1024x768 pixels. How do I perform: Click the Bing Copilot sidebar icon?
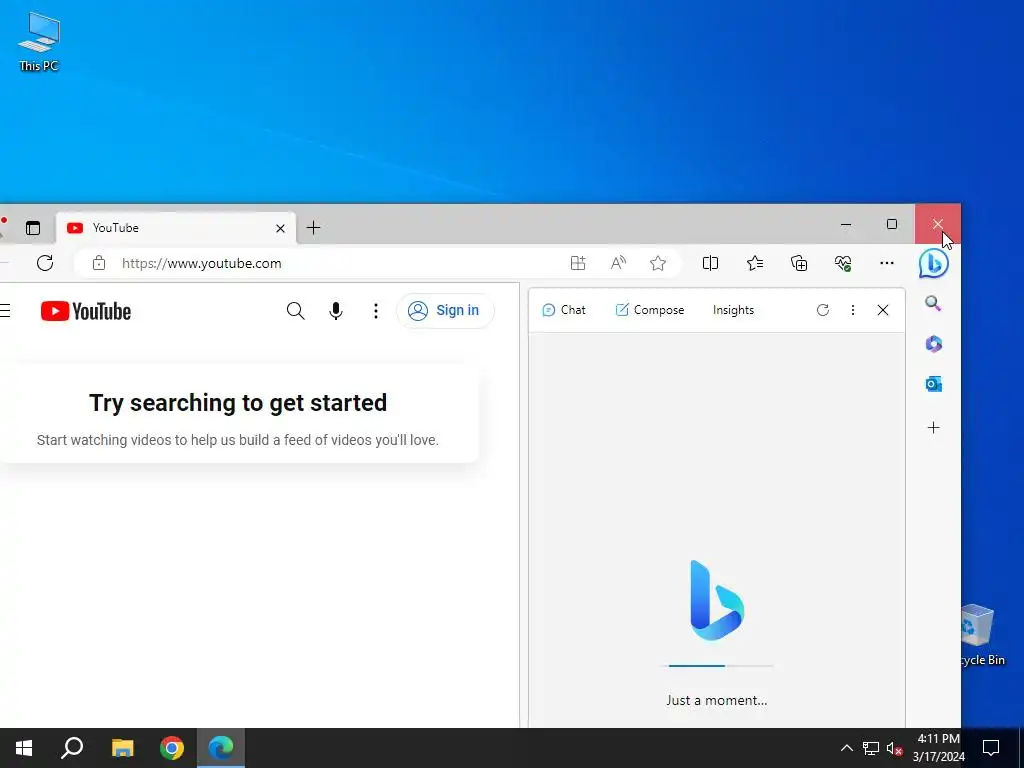tap(933, 263)
